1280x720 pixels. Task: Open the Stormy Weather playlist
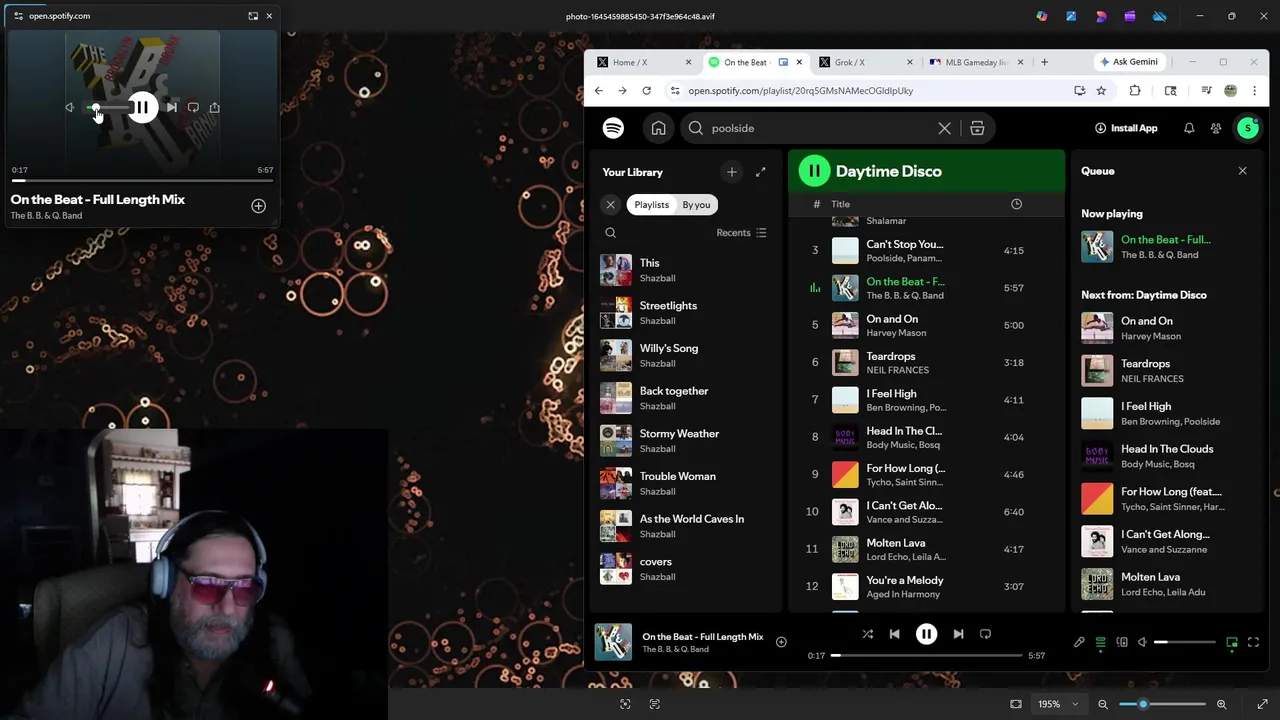coord(684,441)
